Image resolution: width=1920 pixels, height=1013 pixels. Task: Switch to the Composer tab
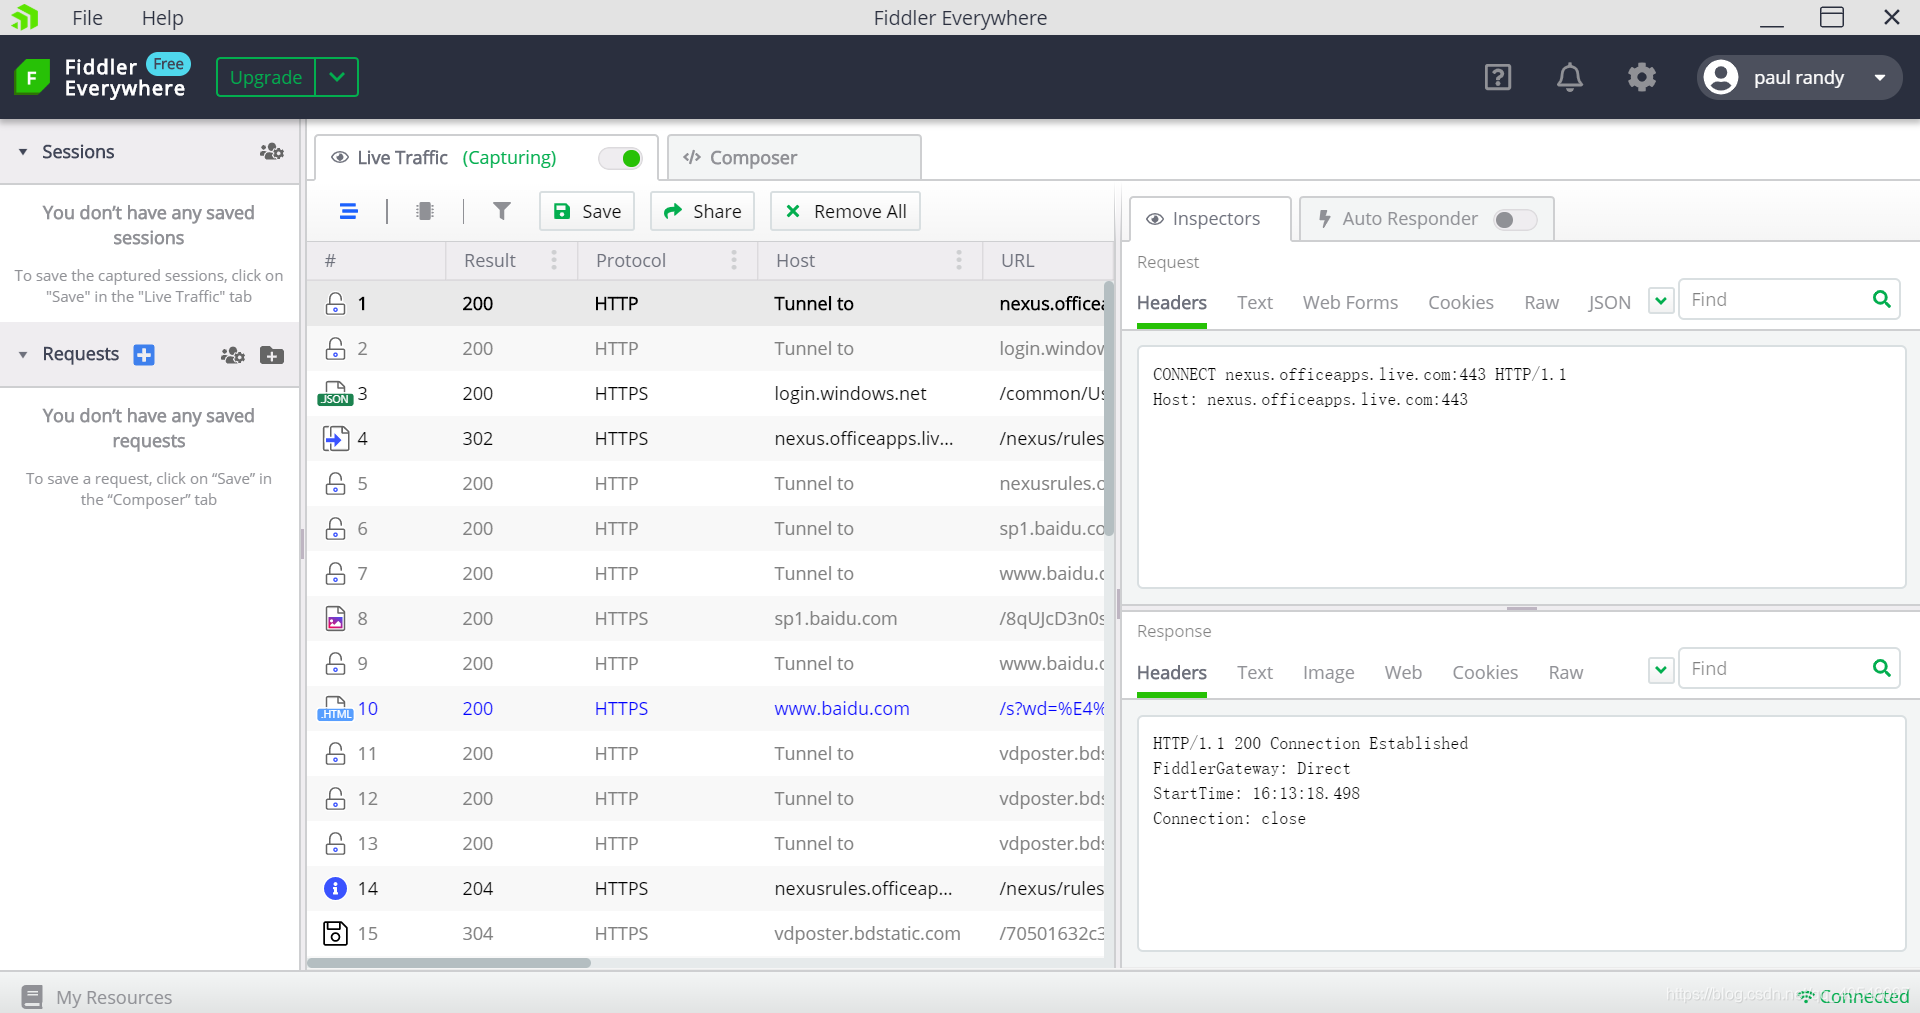pos(794,158)
